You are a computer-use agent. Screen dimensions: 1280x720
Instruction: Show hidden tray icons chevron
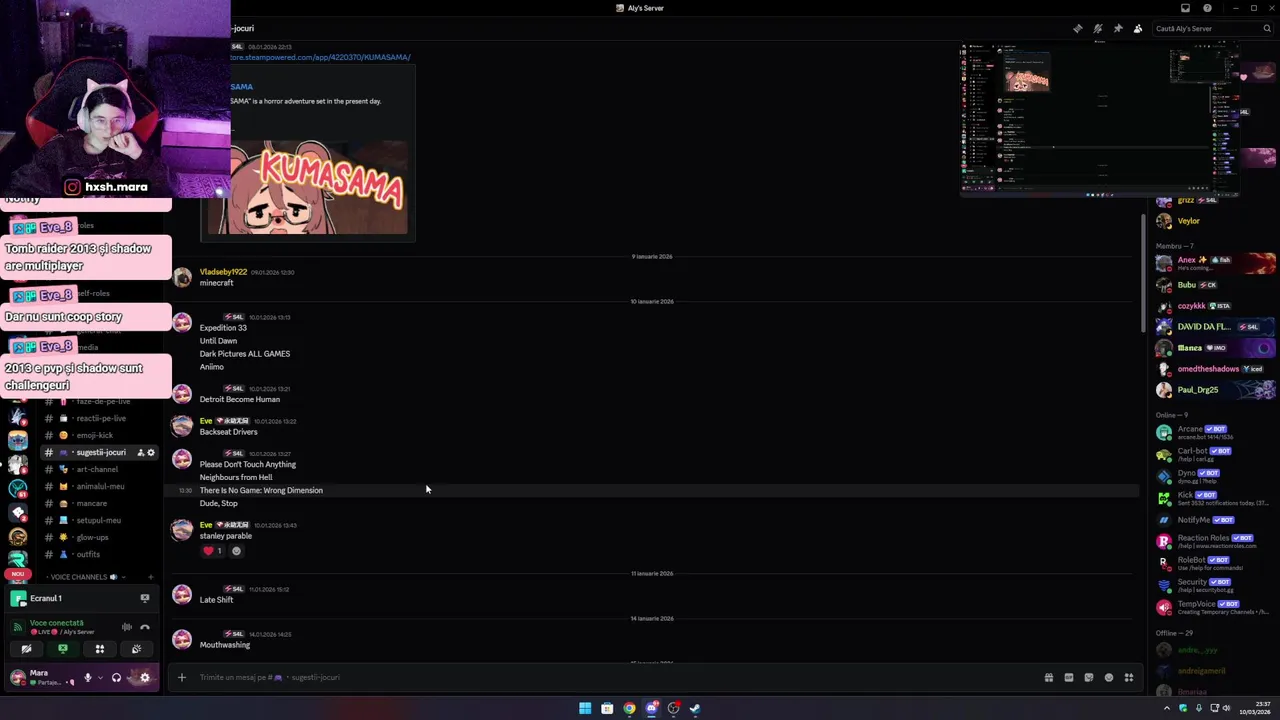pos(1169,708)
